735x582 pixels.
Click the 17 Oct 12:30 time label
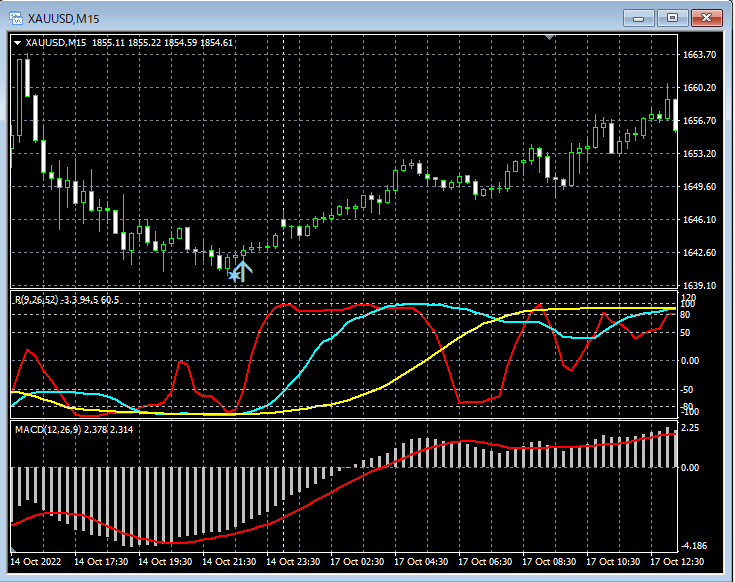(x=677, y=561)
